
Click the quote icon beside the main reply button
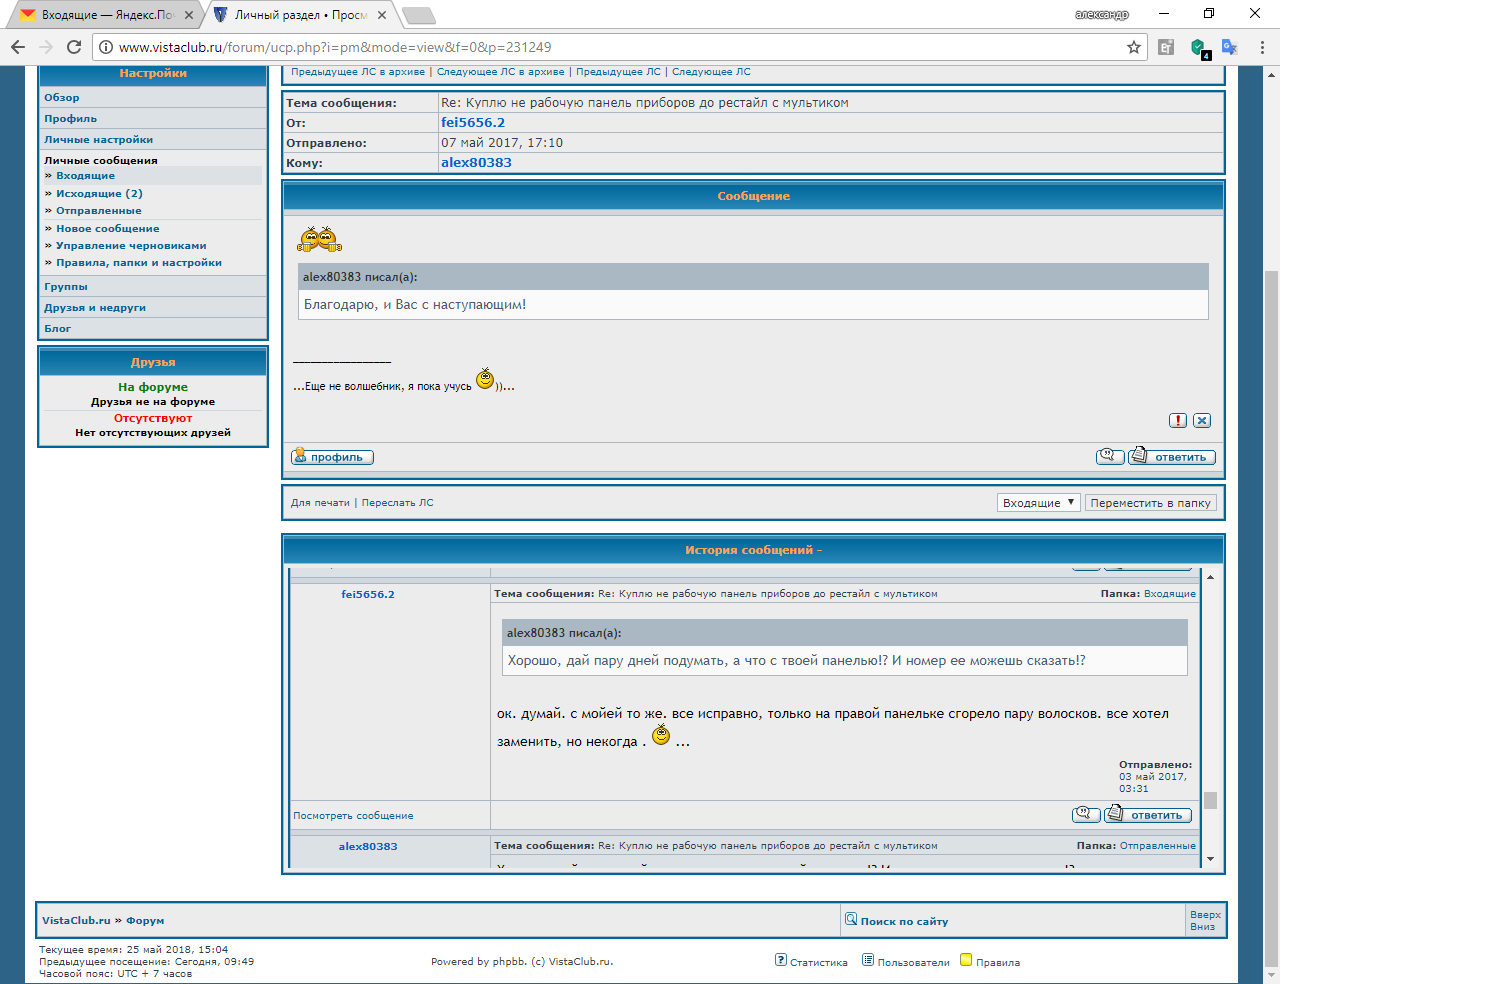[x=1110, y=457]
